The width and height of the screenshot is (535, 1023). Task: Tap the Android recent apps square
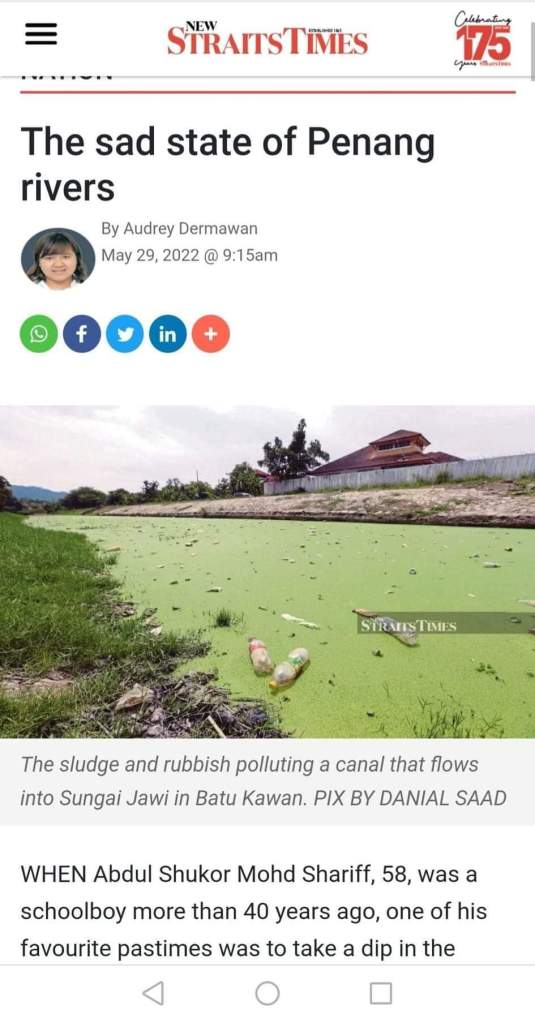pos(381,994)
